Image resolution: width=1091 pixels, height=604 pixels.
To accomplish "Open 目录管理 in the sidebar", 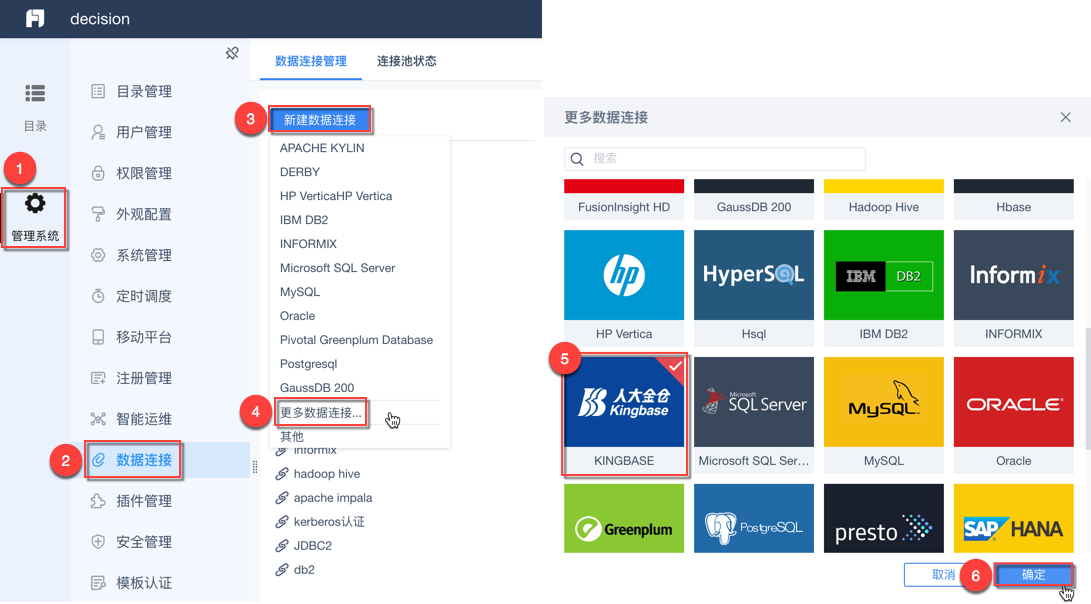I will pos(132,91).
